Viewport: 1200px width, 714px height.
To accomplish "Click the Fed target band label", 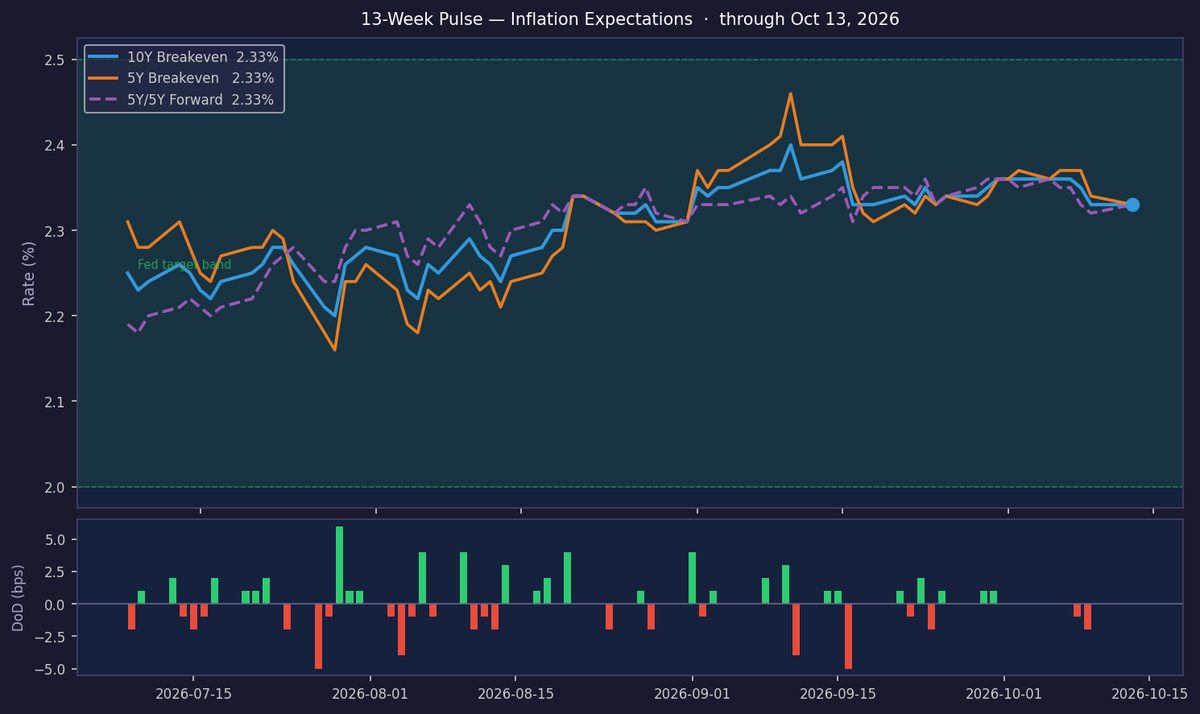I will point(184,265).
